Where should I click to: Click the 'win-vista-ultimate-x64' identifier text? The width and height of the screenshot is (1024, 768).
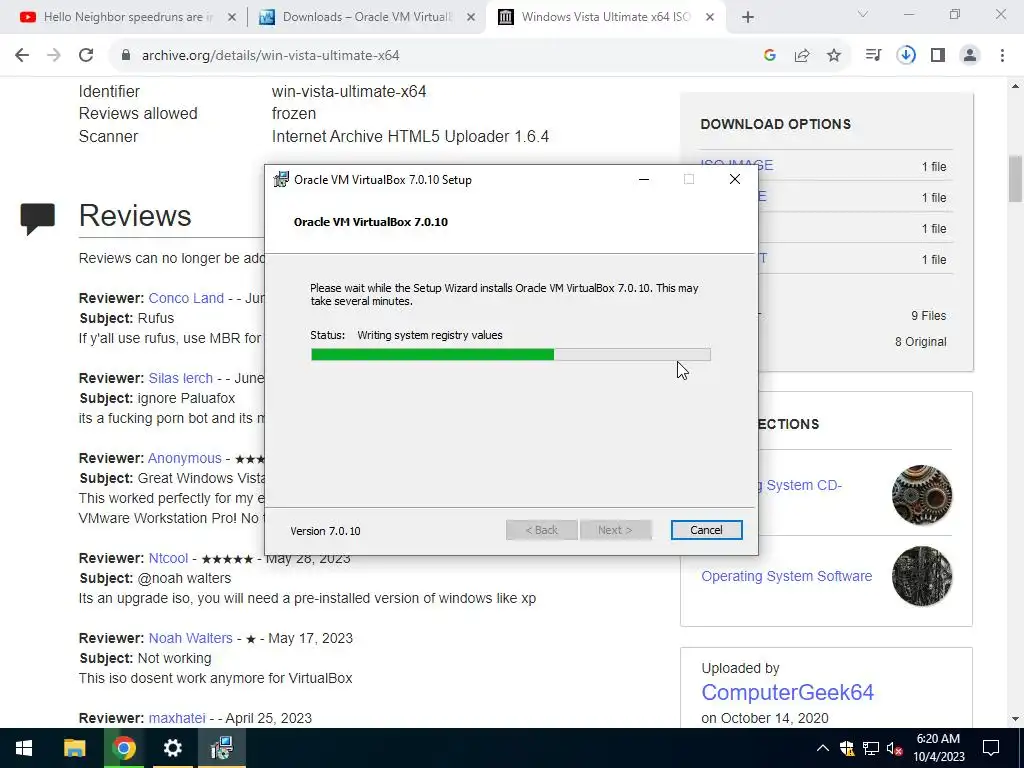point(349,91)
